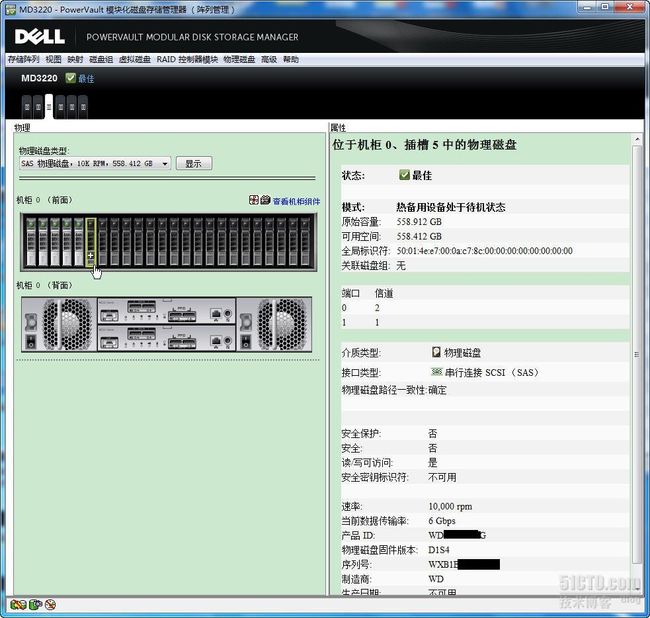Open the 高级 menu
Image resolution: width=650 pixels, height=618 pixels.
pos(269,59)
